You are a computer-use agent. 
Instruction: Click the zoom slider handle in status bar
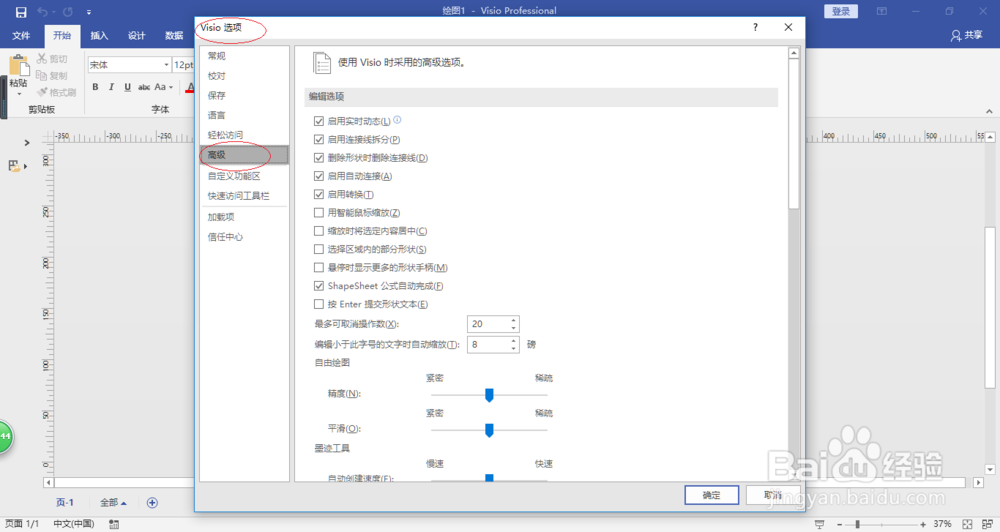click(858, 524)
